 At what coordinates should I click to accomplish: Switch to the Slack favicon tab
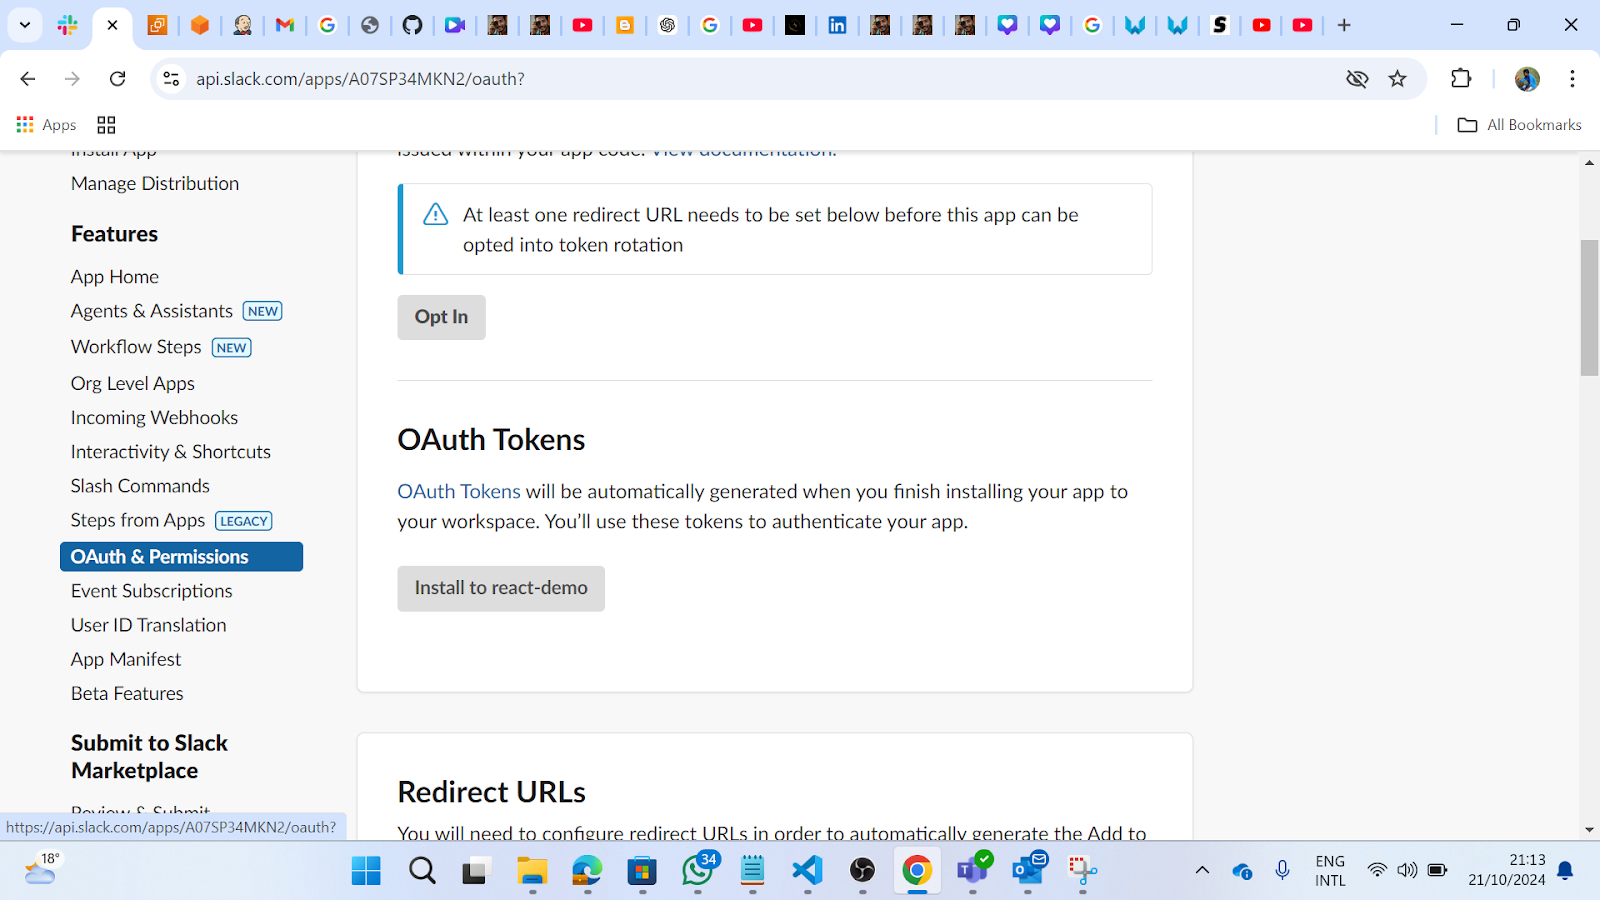[x=68, y=25]
